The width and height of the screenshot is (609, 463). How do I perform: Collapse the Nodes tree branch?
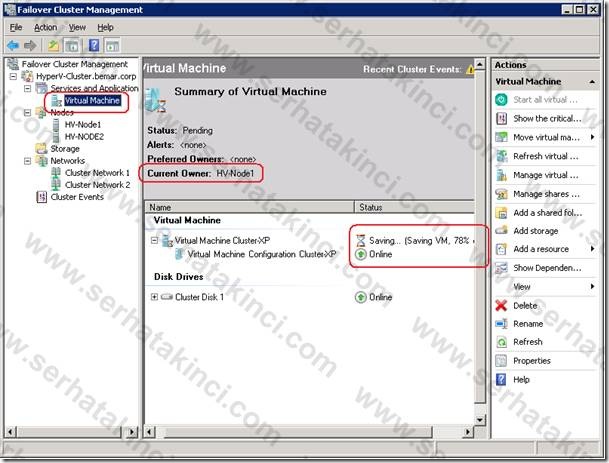tap(28, 113)
